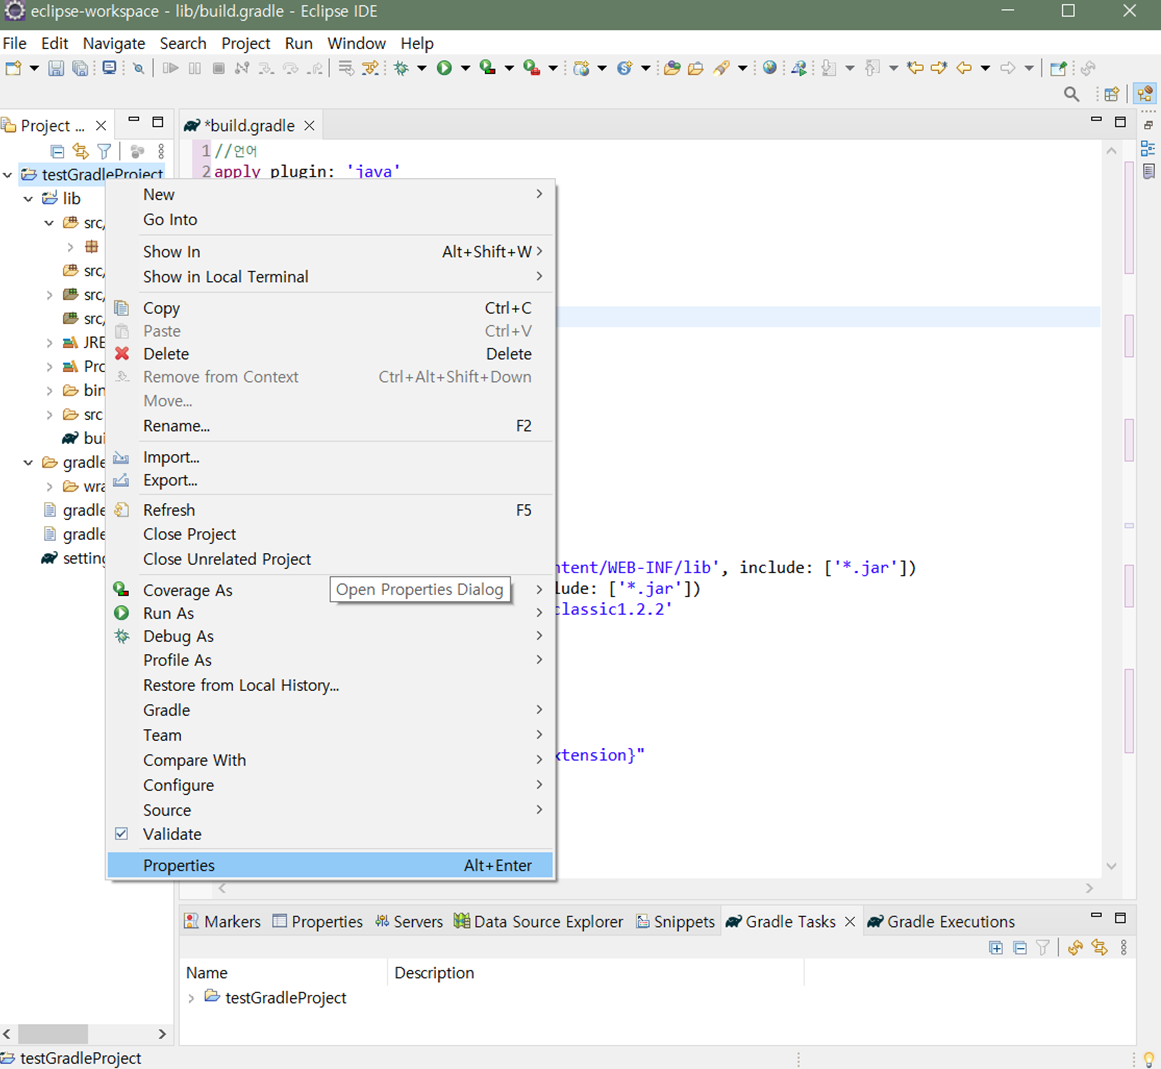Click Open Perspective icon

pos(1111,94)
